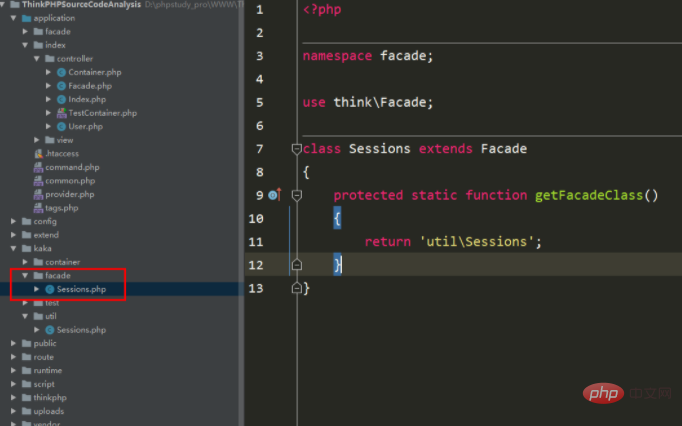Collapse the index folder arrow
Screen dimensions: 682x426
coord(25,45)
